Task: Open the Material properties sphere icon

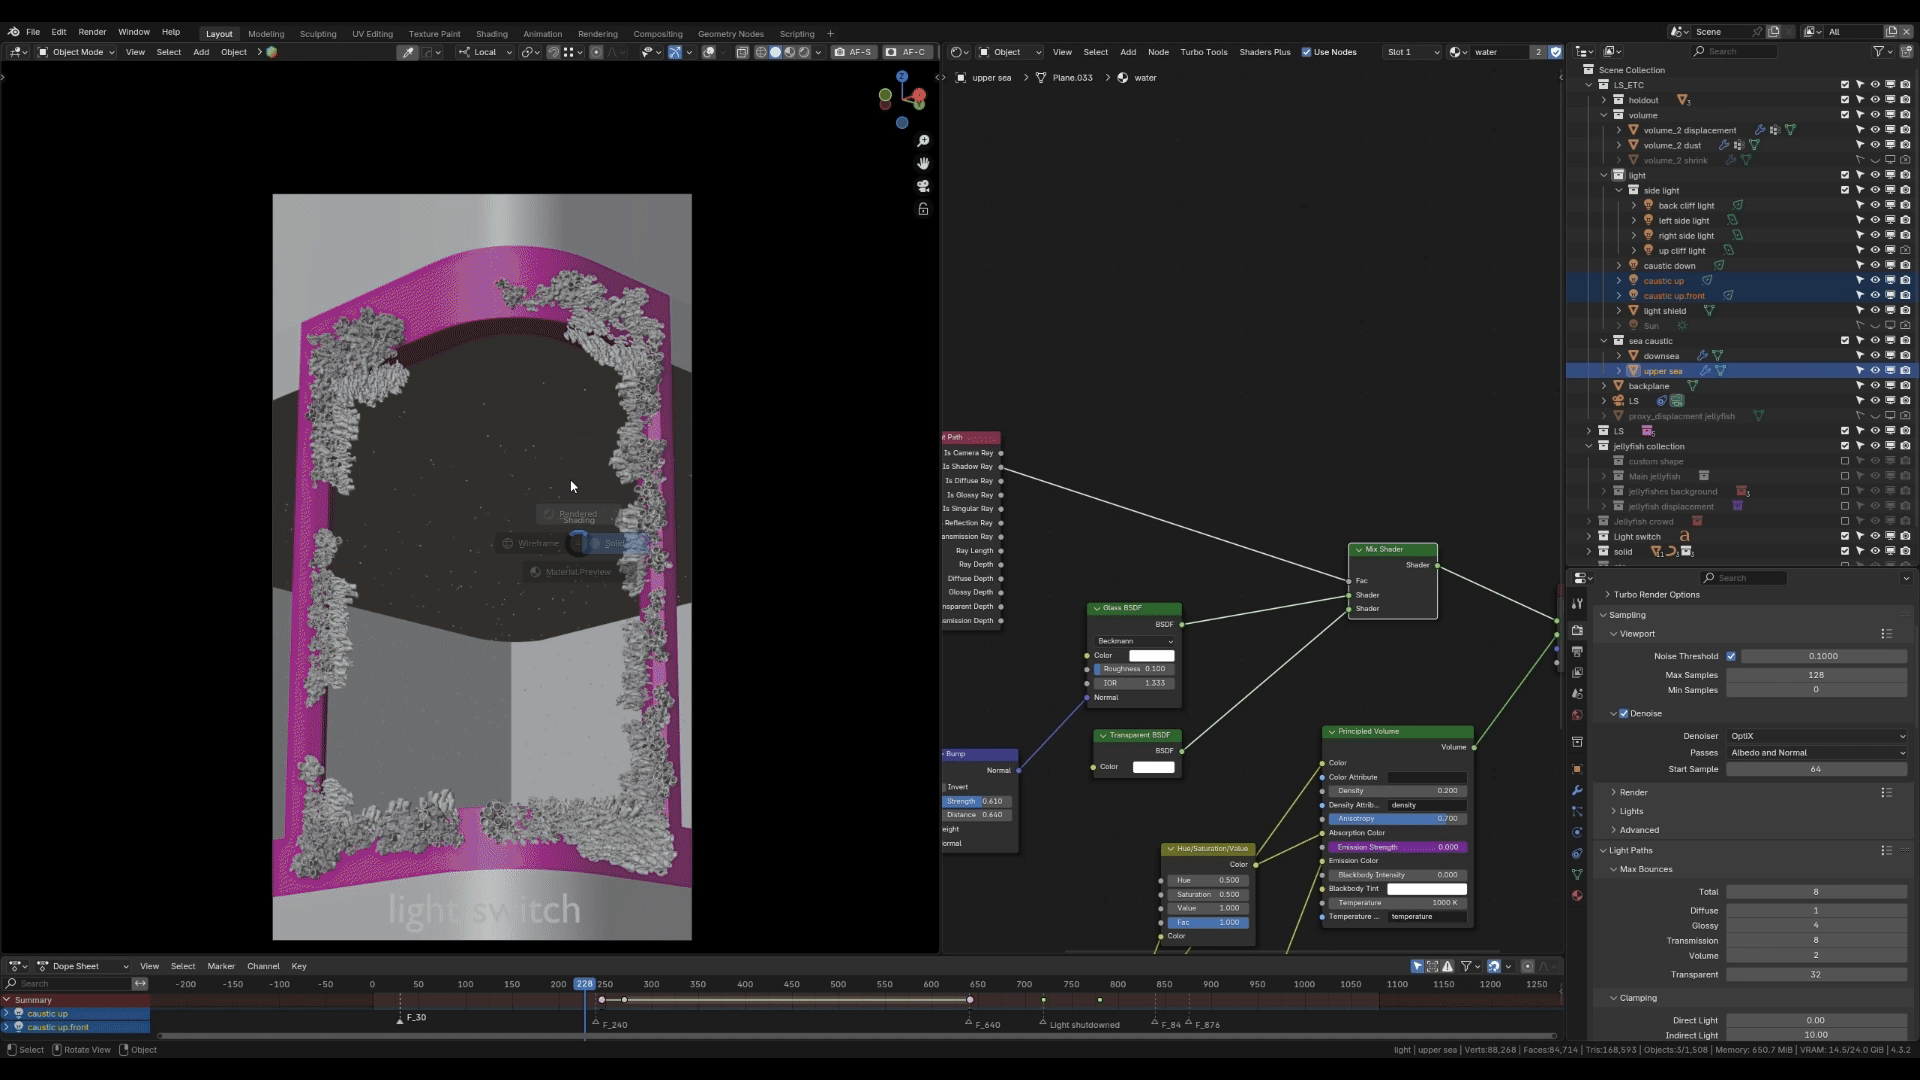Action: point(1577,896)
